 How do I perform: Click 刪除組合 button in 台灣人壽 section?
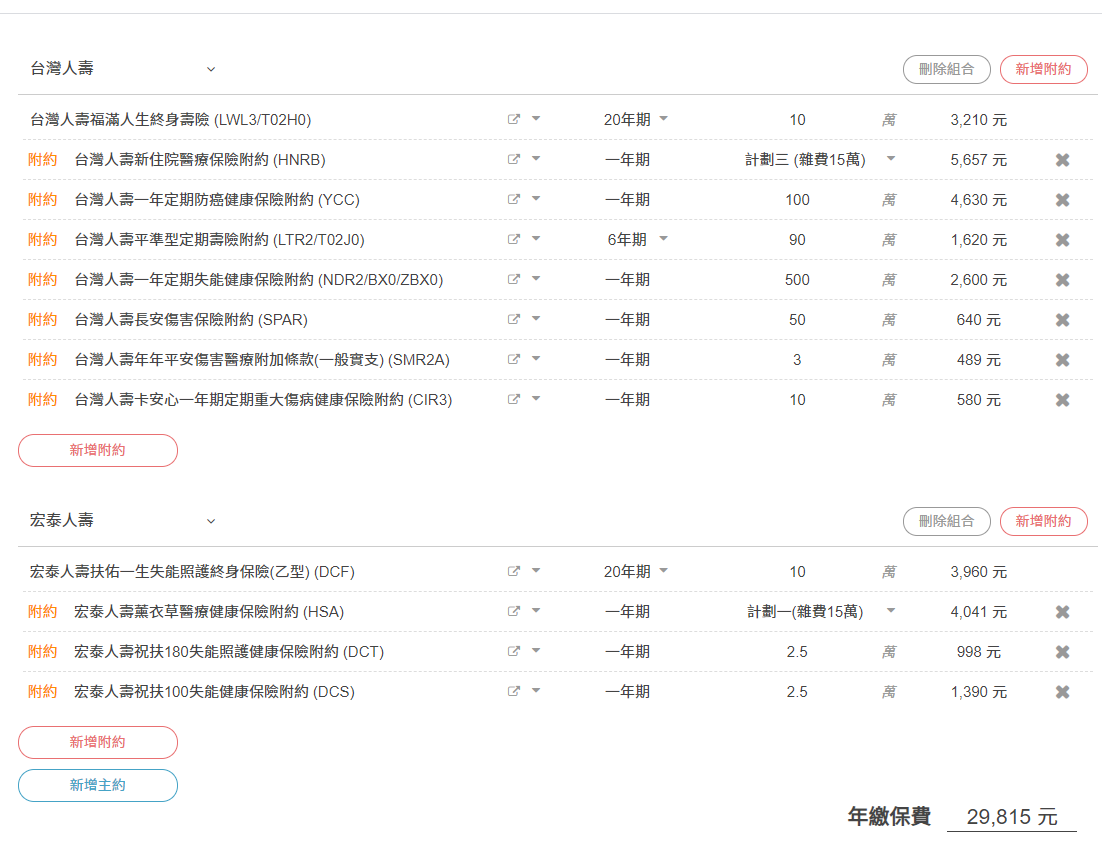click(947, 69)
